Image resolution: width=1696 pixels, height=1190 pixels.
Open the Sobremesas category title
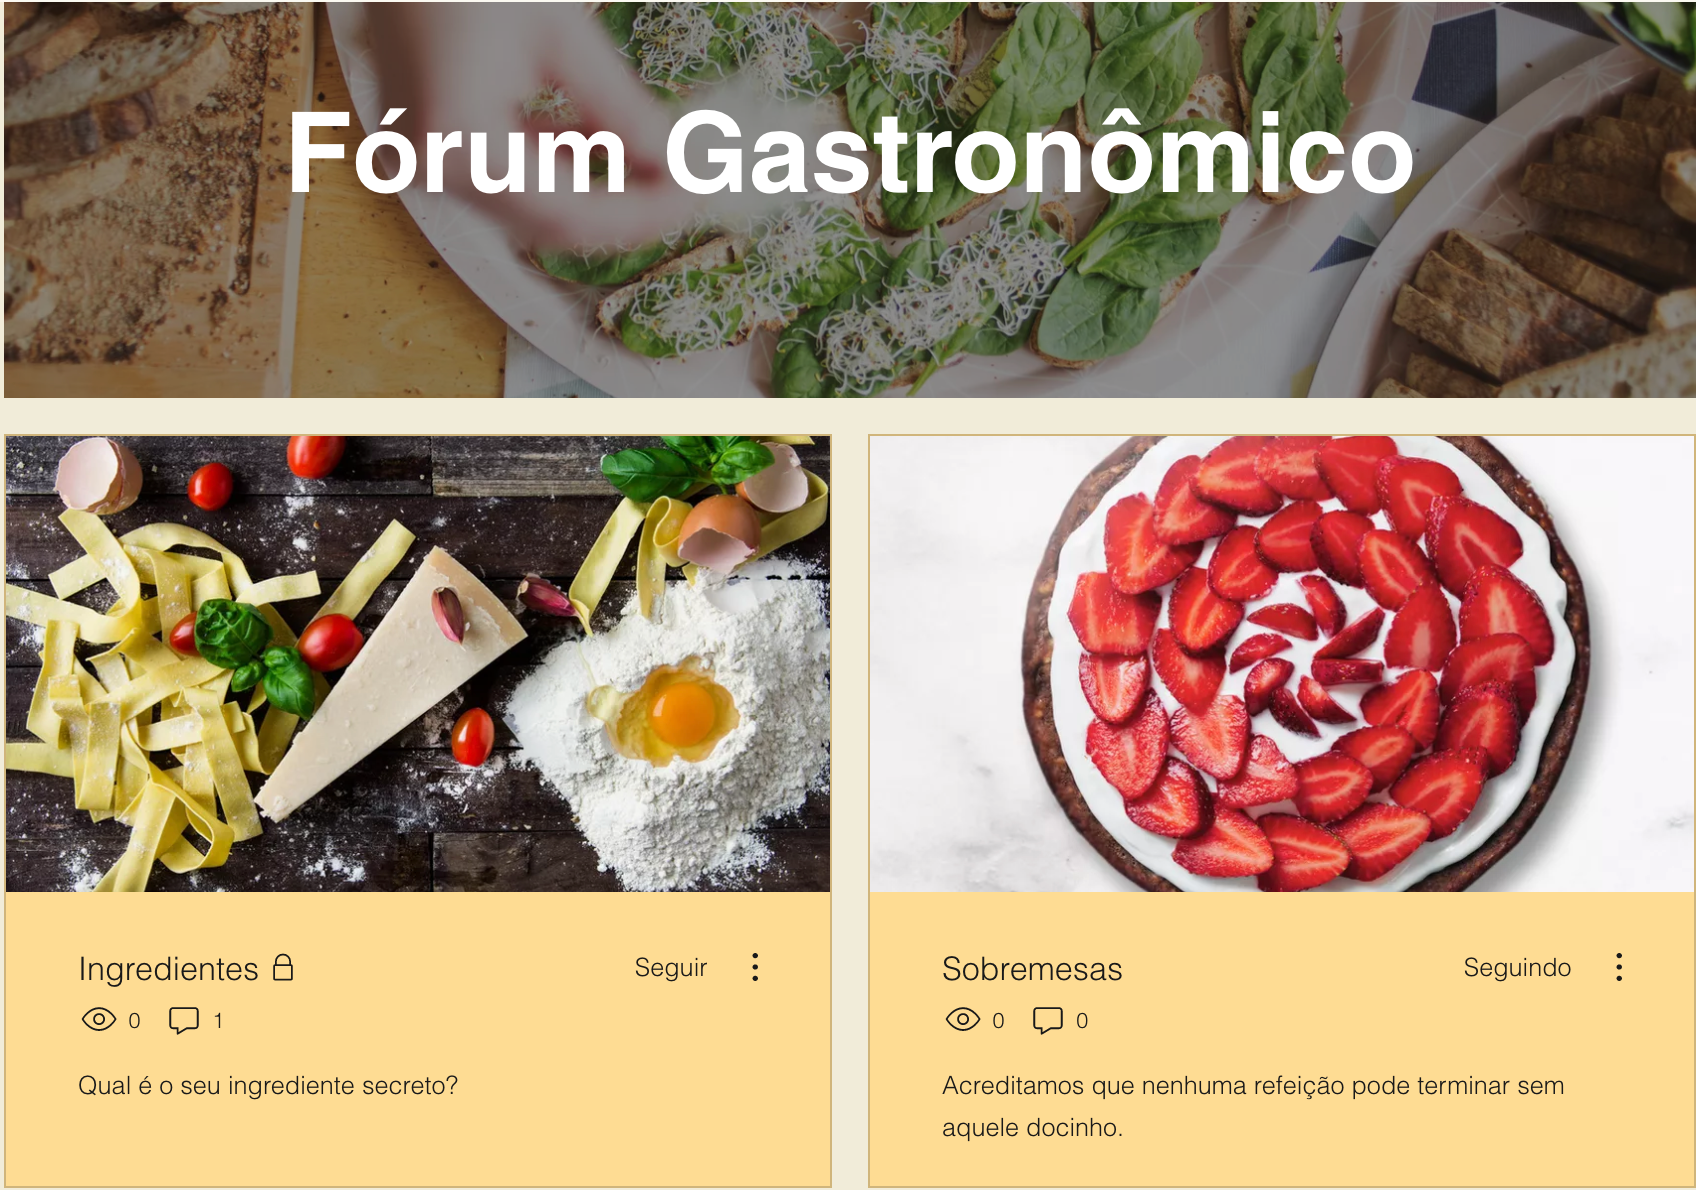pos(1032,969)
